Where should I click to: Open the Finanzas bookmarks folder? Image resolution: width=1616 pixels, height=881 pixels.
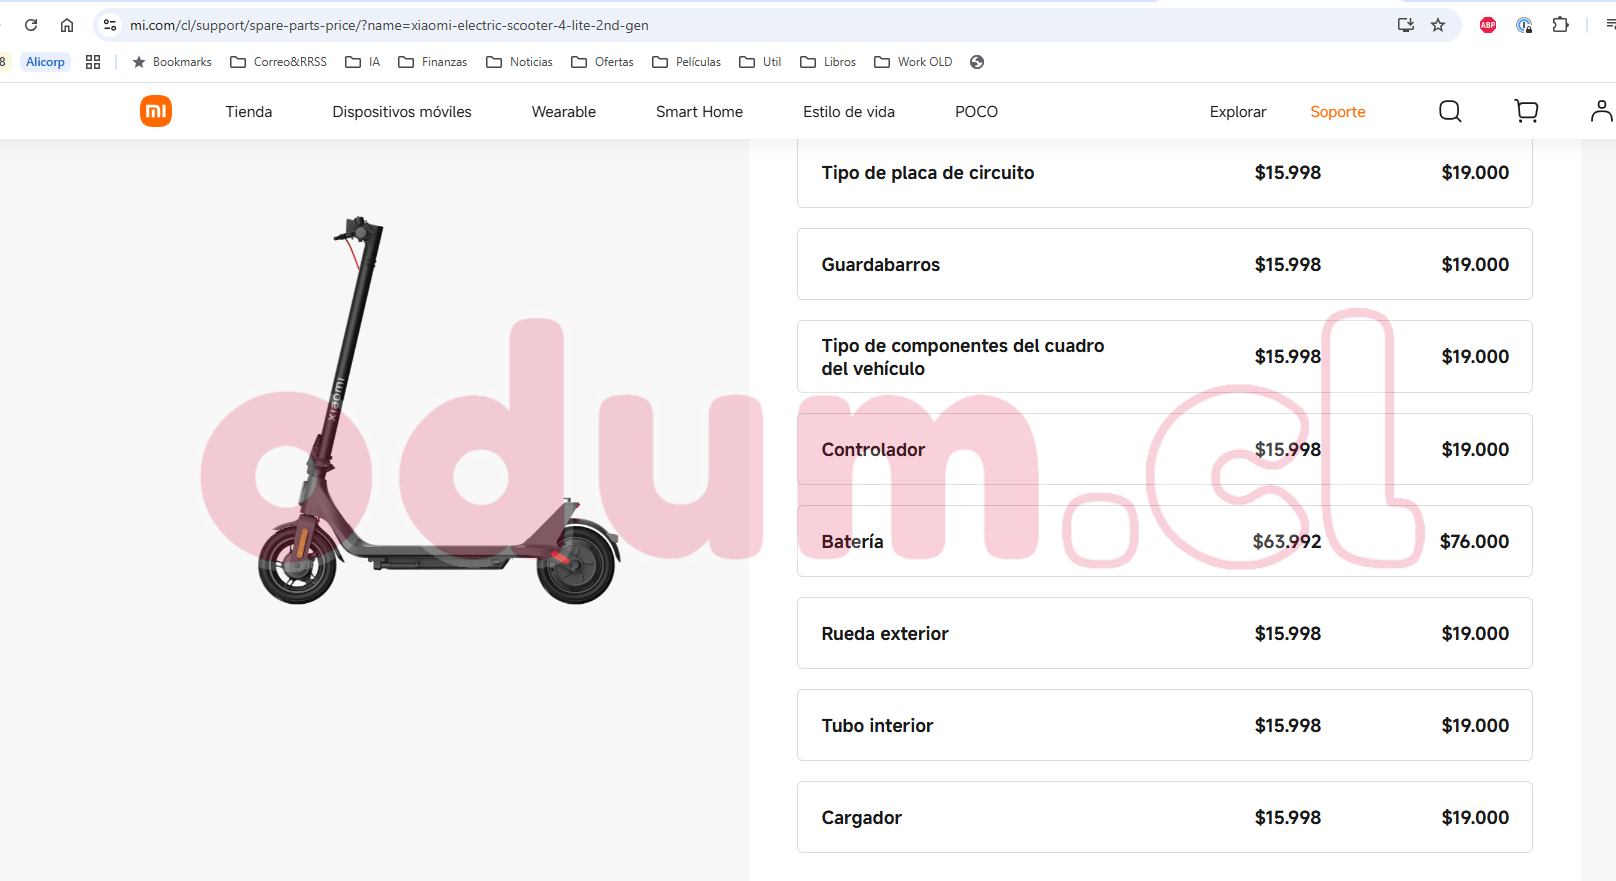point(433,62)
